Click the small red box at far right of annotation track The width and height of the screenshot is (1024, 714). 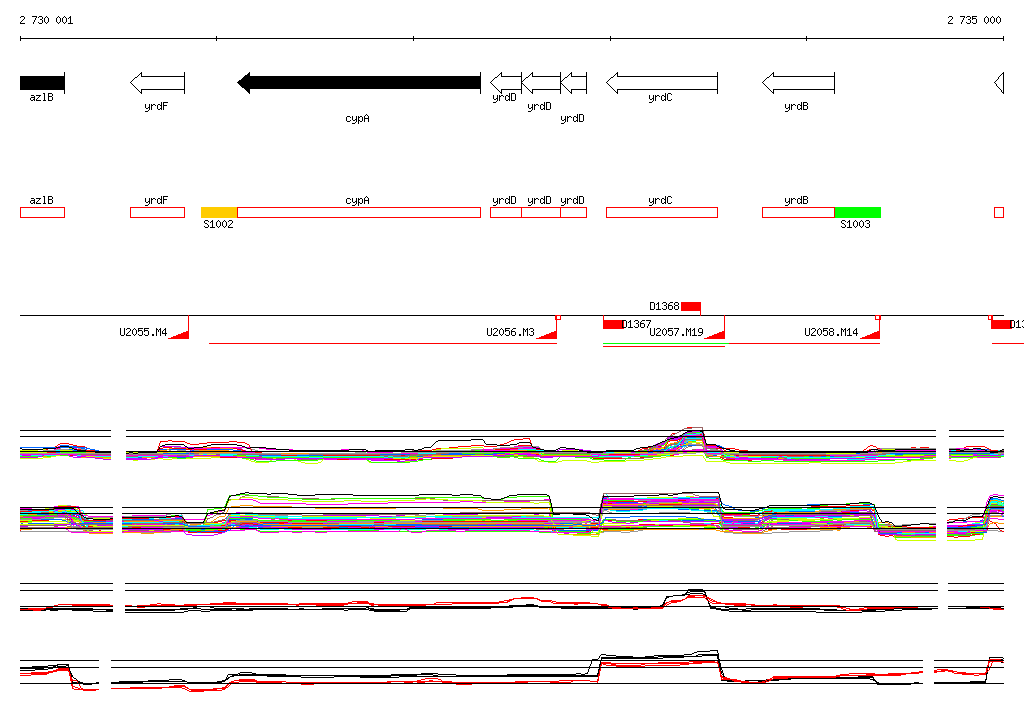coord(999,212)
